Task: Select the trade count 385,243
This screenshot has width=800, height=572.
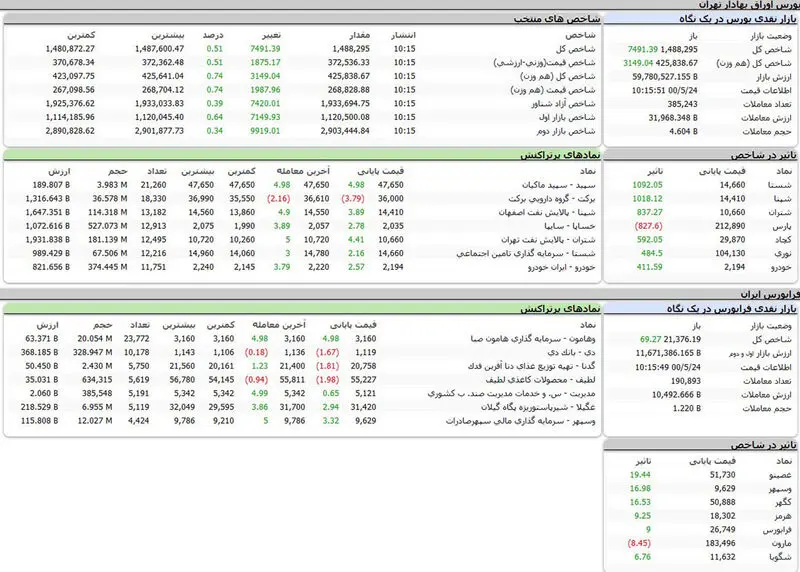Action: click(x=683, y=104)
